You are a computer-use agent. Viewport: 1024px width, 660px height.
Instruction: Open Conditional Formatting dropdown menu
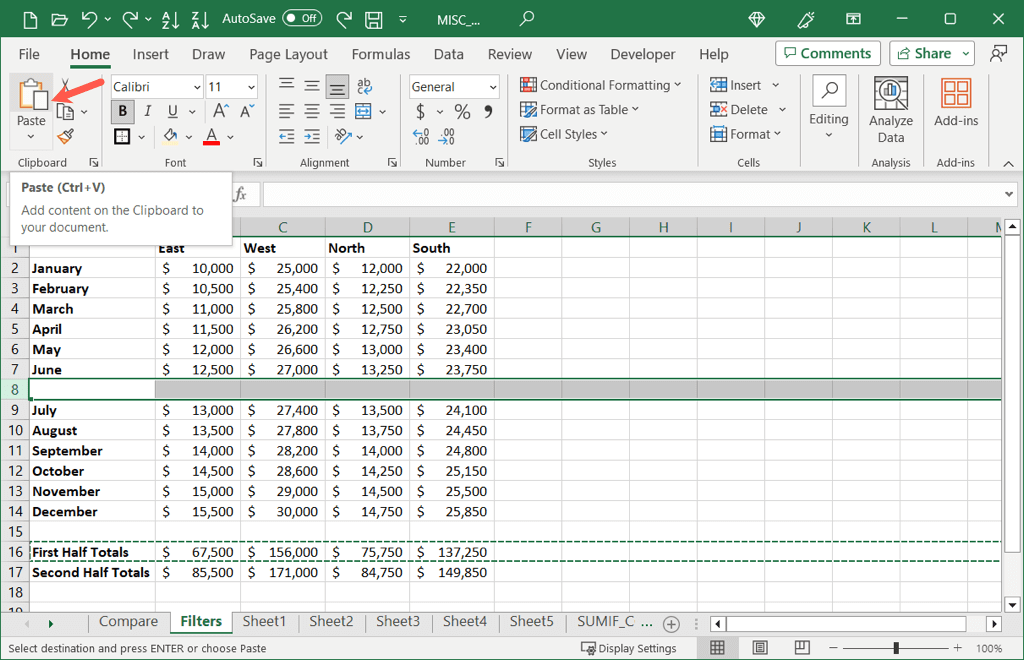tap(601, 85)
